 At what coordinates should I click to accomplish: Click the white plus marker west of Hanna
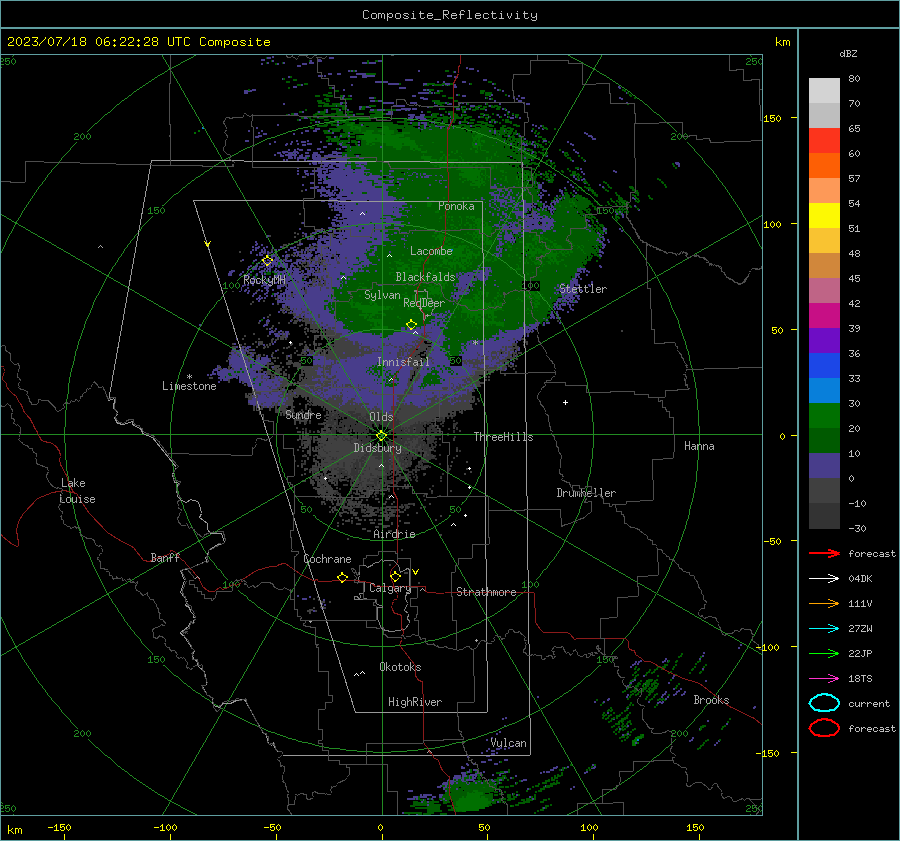coord(565,402)
